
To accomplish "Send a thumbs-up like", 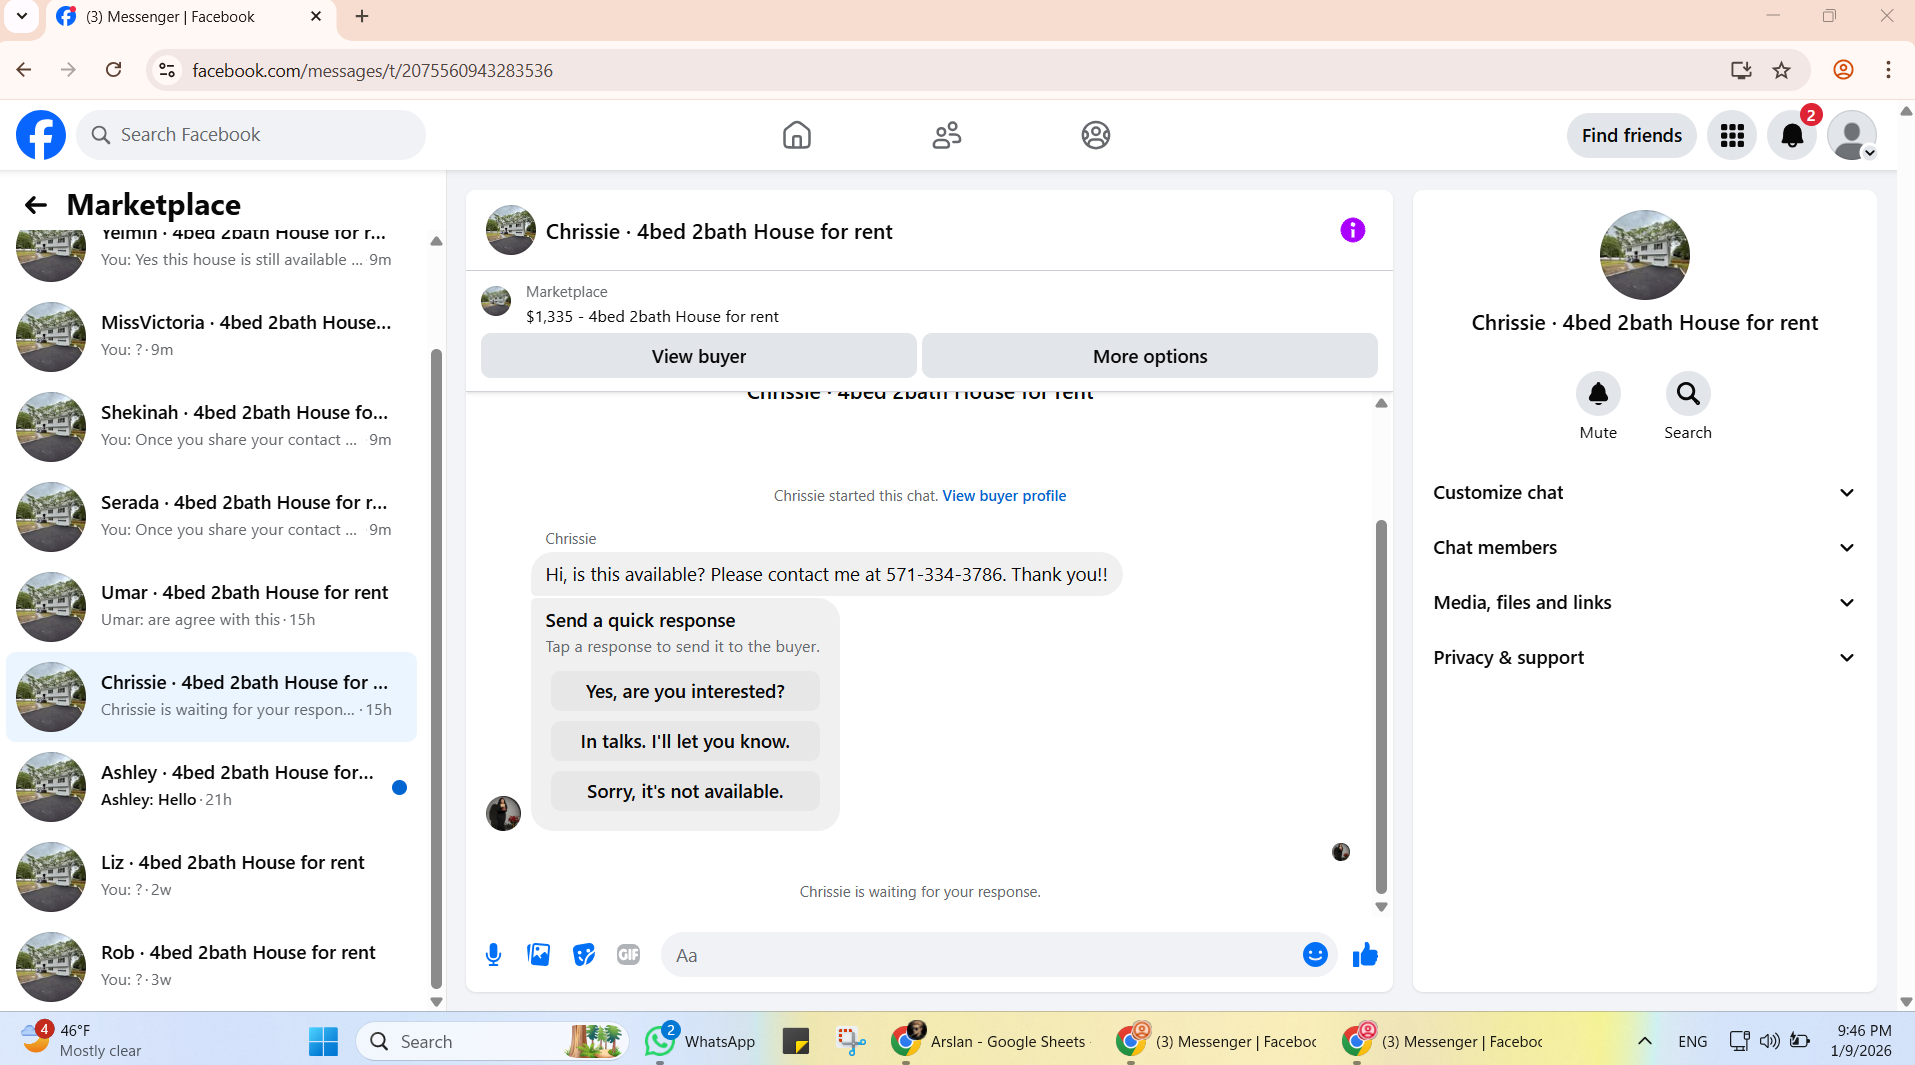I will pyautogui.click(x=1365, y=955).
